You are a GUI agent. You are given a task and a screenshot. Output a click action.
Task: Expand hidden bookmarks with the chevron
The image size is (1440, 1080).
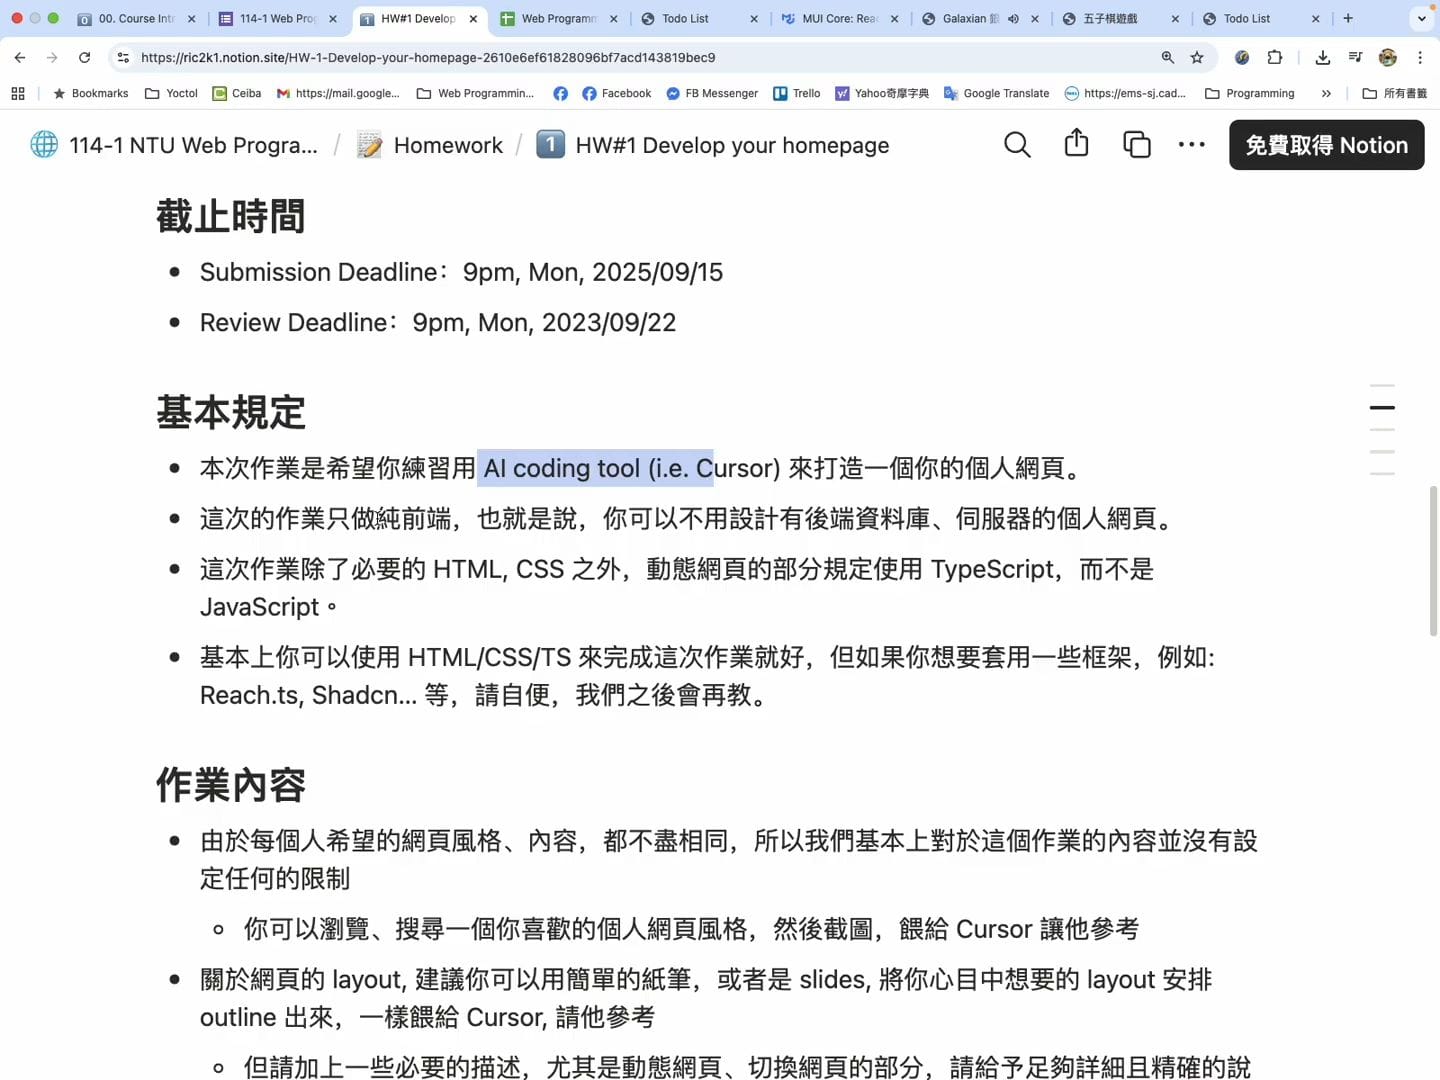click(1326, 94)
